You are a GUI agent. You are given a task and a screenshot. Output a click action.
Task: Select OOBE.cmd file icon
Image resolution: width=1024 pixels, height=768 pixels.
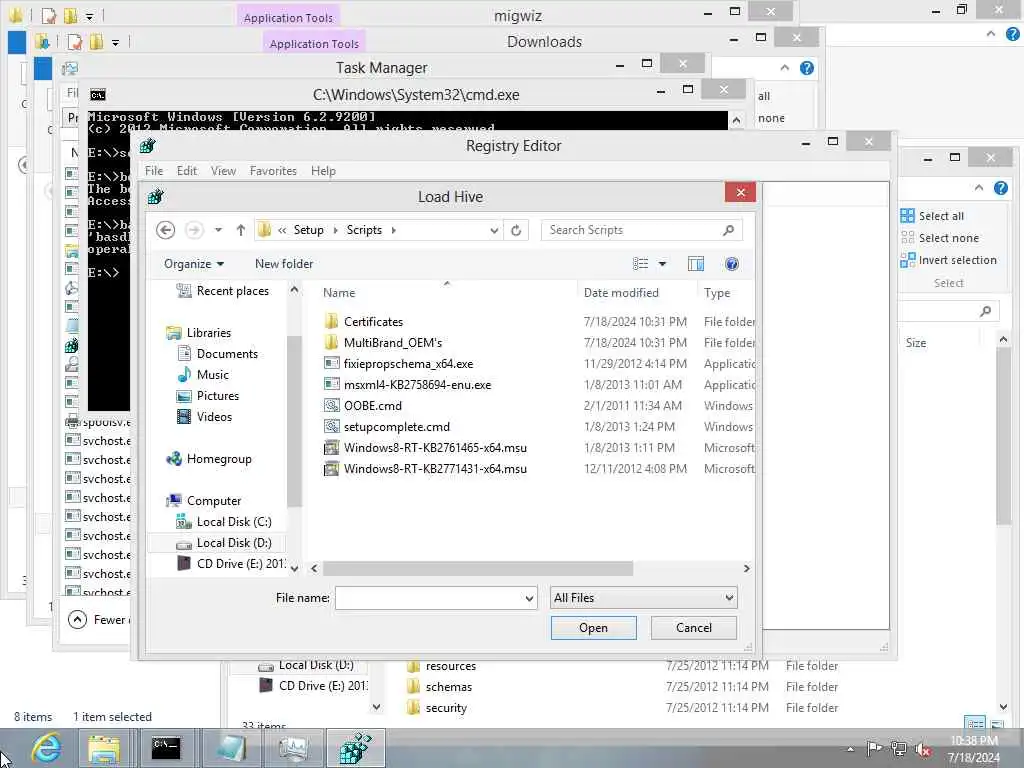(332, 406)
